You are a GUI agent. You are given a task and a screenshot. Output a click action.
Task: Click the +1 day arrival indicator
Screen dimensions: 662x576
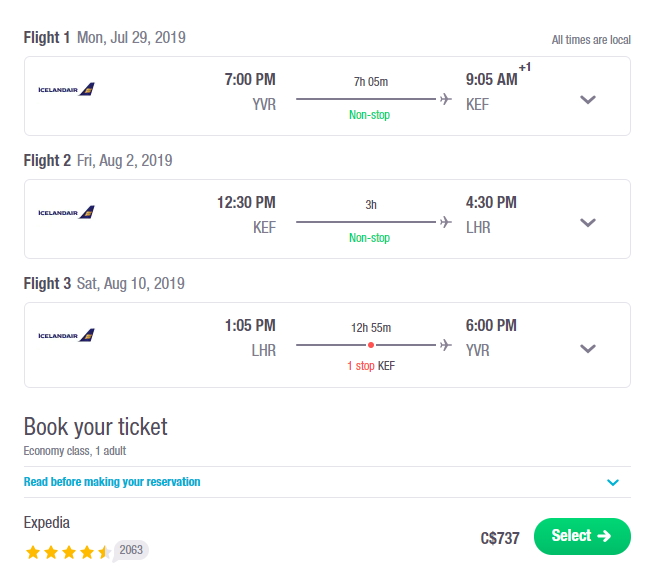(x=525, y=67)
